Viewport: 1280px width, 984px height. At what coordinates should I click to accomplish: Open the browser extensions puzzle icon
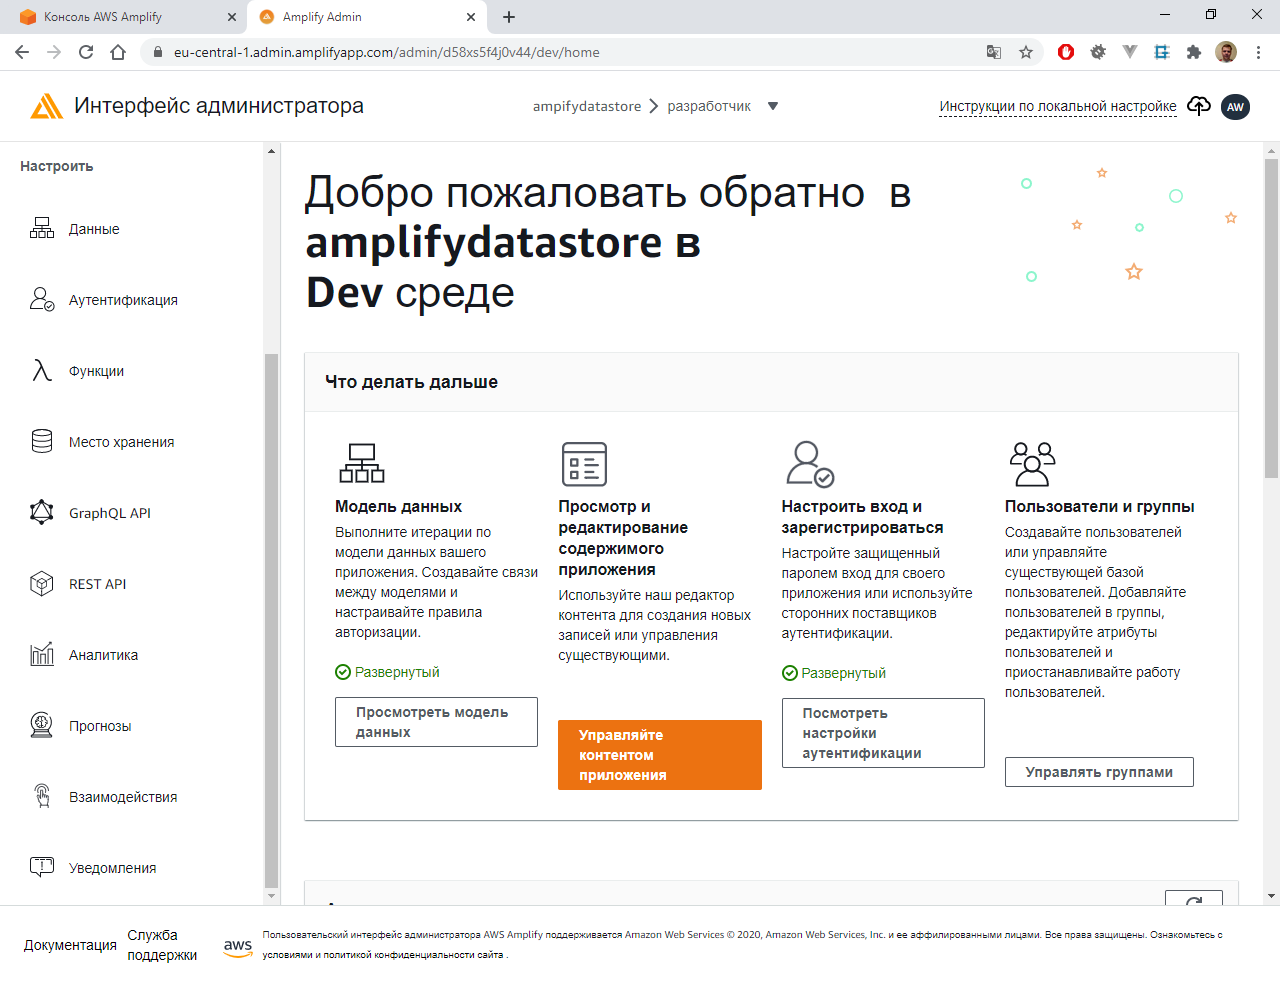point(1193,52)
